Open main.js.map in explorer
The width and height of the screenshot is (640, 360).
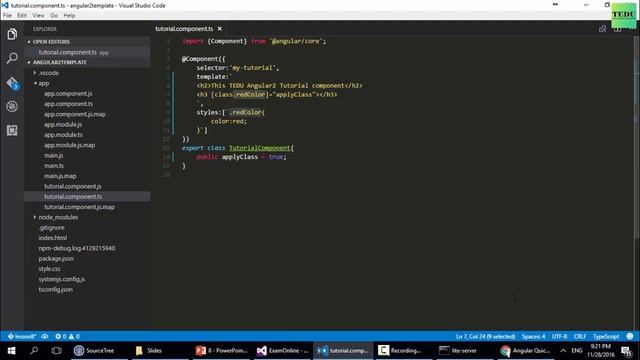[x=60, y=176]
